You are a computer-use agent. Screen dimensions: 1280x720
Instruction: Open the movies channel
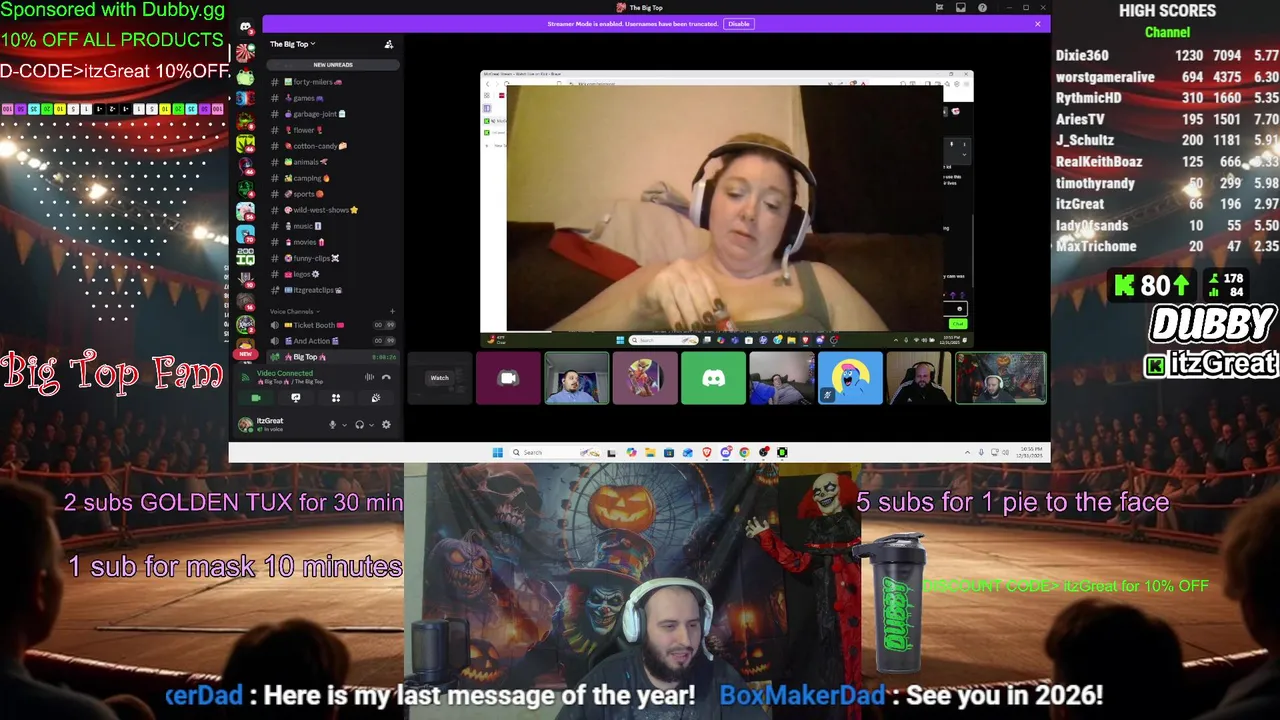tap(333, 242)
